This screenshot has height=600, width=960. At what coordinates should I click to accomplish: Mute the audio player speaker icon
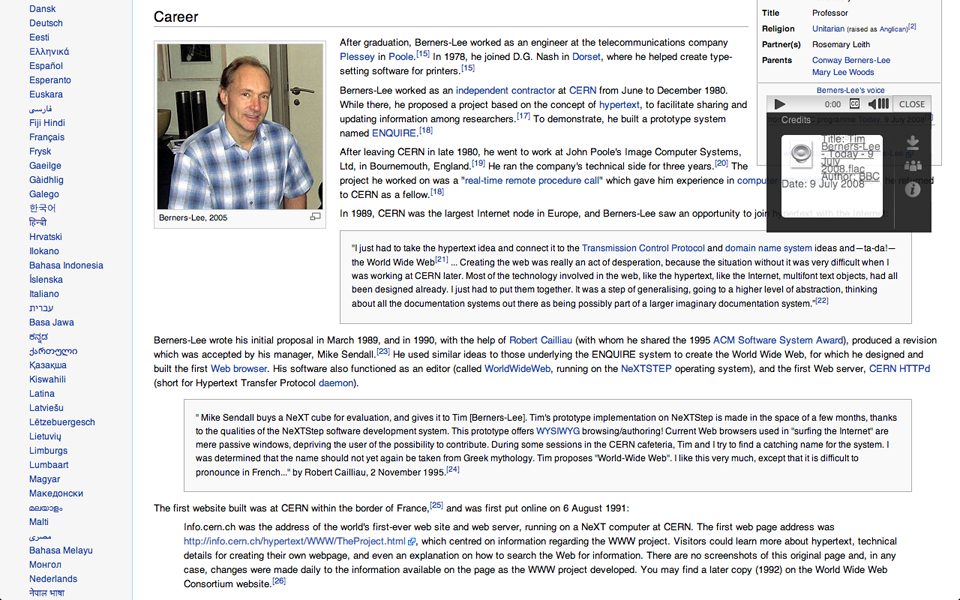[872, 104]
